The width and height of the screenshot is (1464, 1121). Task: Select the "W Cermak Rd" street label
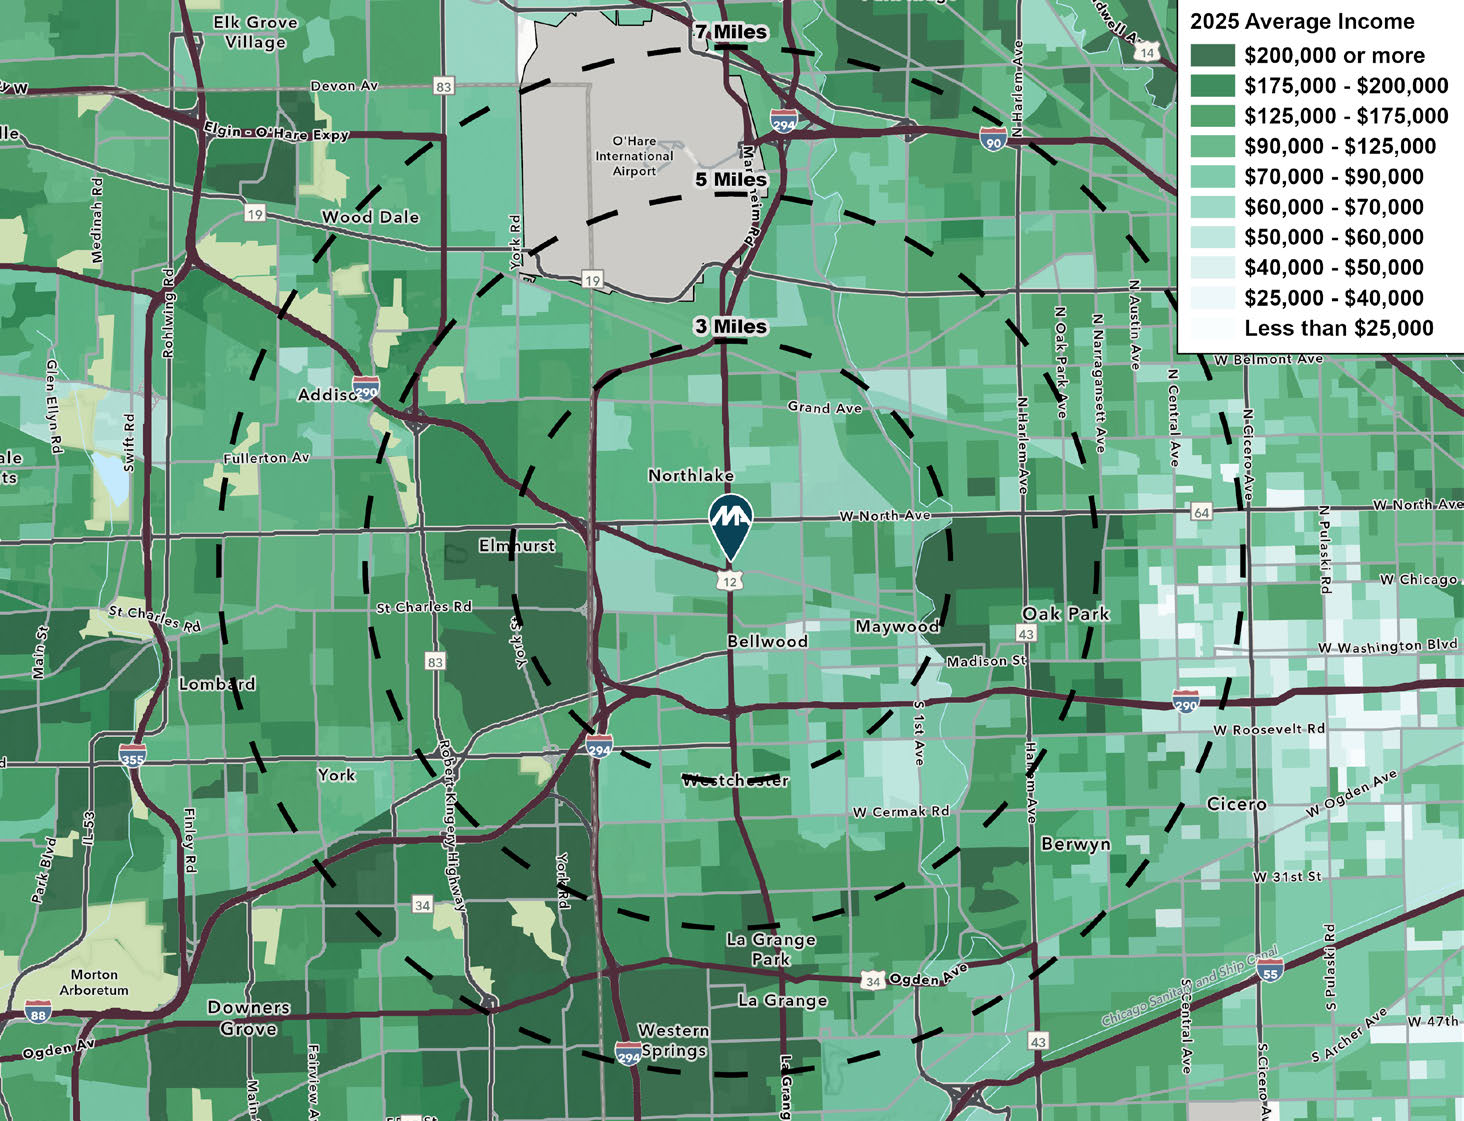tap(901, 811)
